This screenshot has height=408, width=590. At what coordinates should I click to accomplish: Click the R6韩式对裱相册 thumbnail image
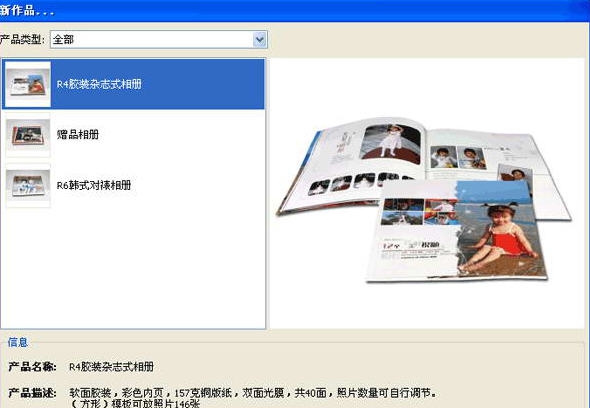point(28,185)
